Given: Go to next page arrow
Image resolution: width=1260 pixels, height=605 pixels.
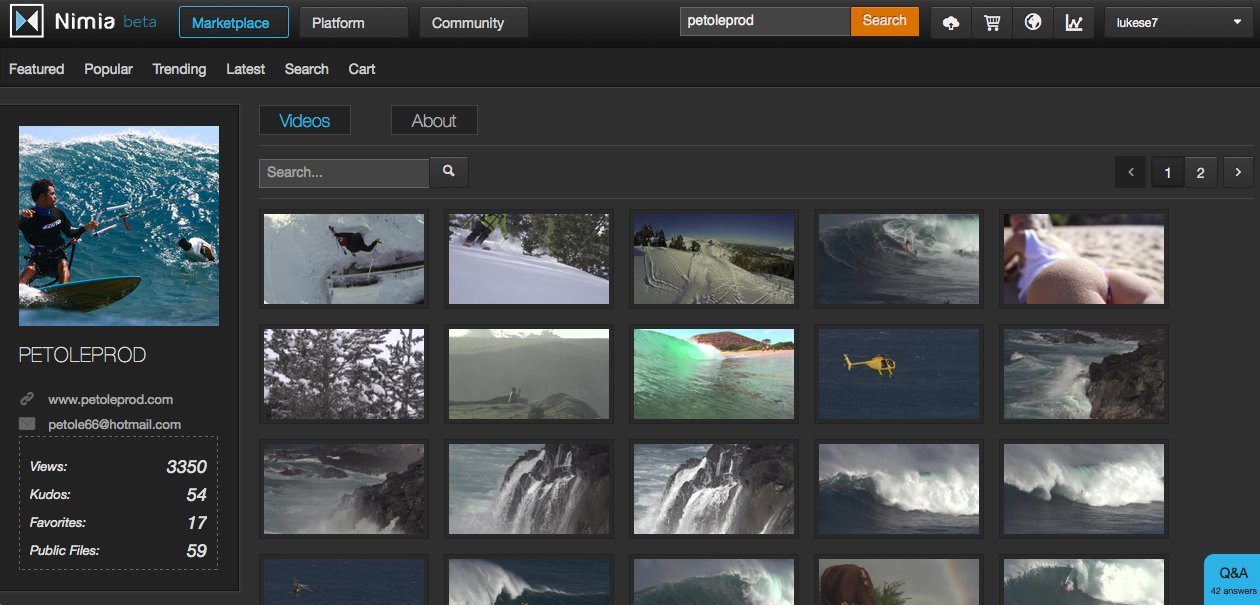Looking at the screenshot, I should pos(1238,172).
